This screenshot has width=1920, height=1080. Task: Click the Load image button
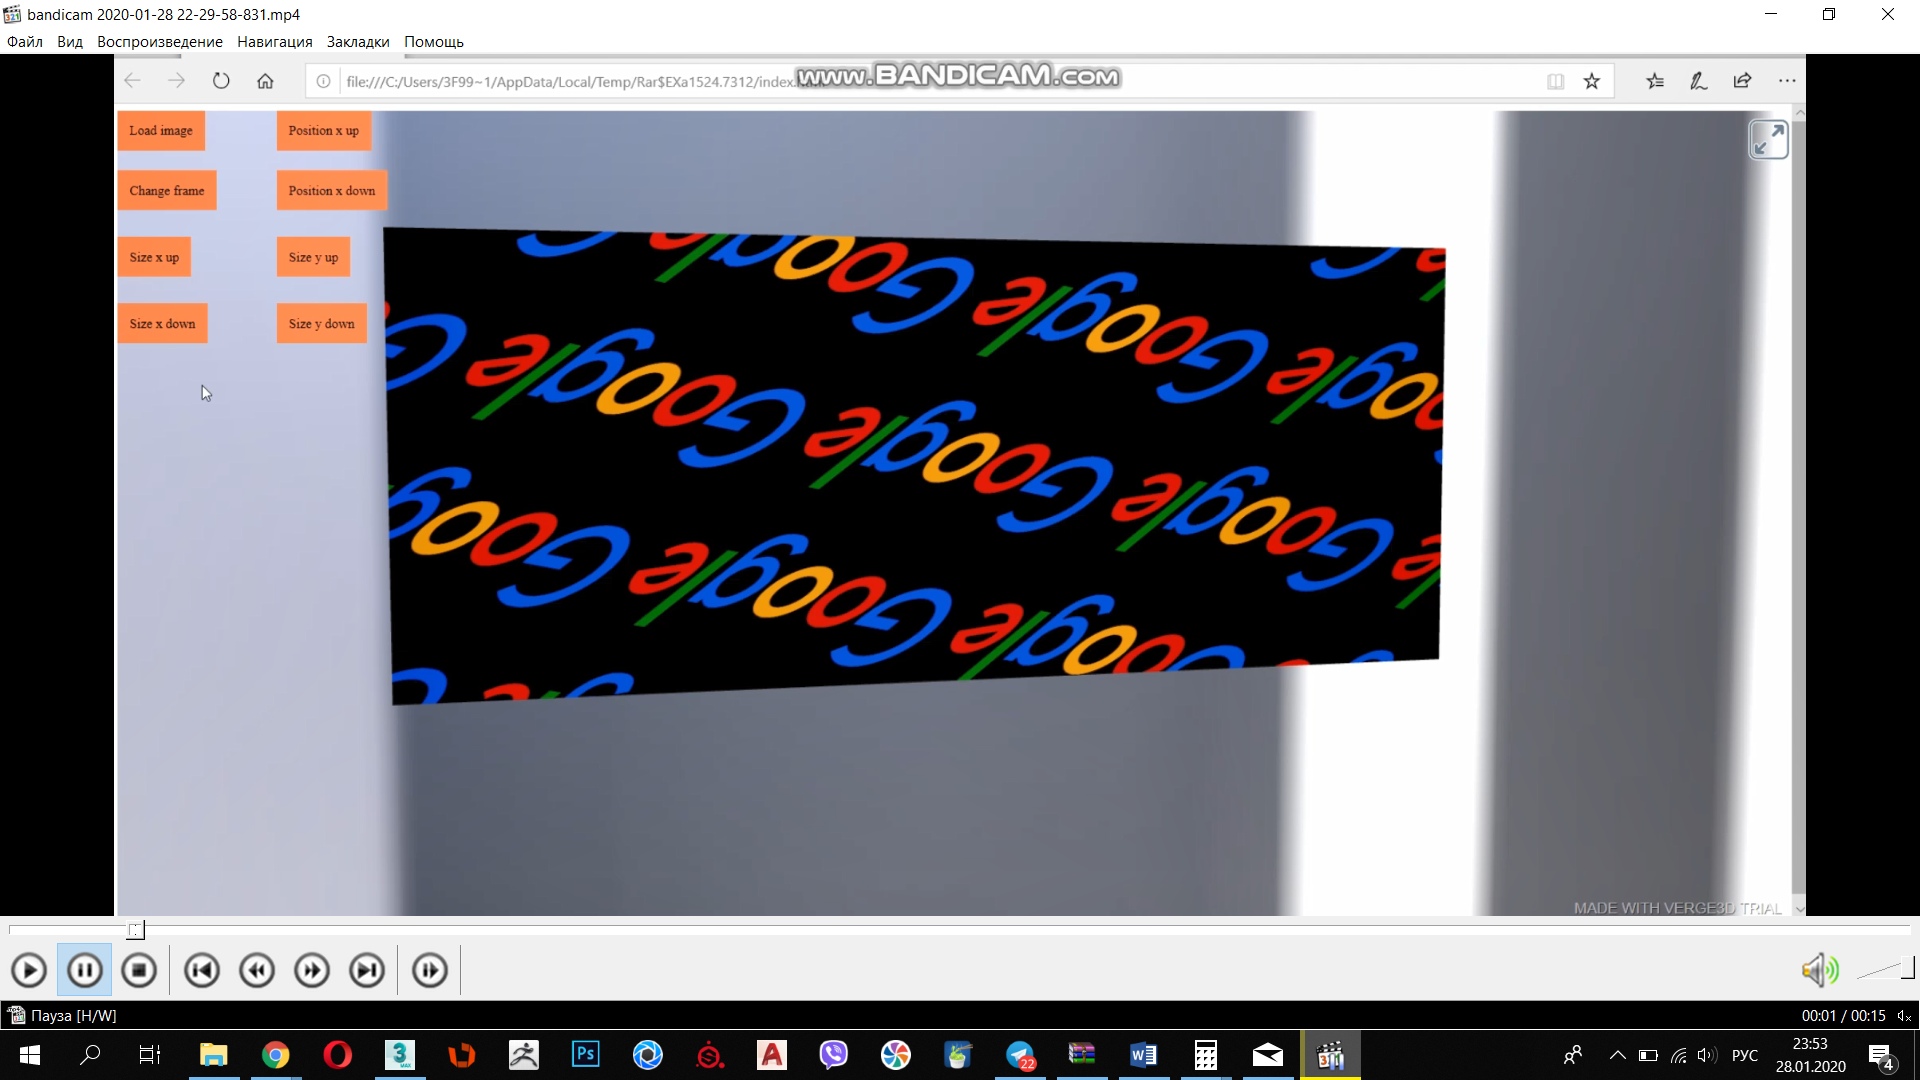(161, 131)
